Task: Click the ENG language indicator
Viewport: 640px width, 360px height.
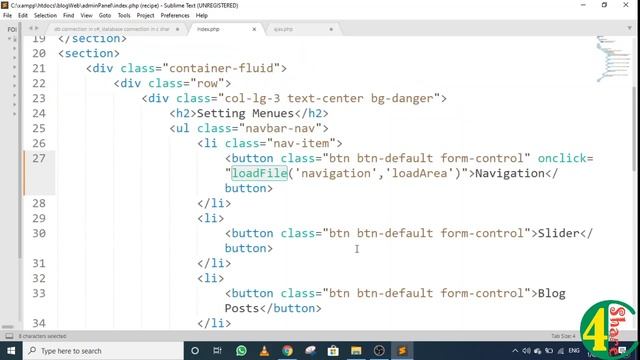Action: [574, 351]
